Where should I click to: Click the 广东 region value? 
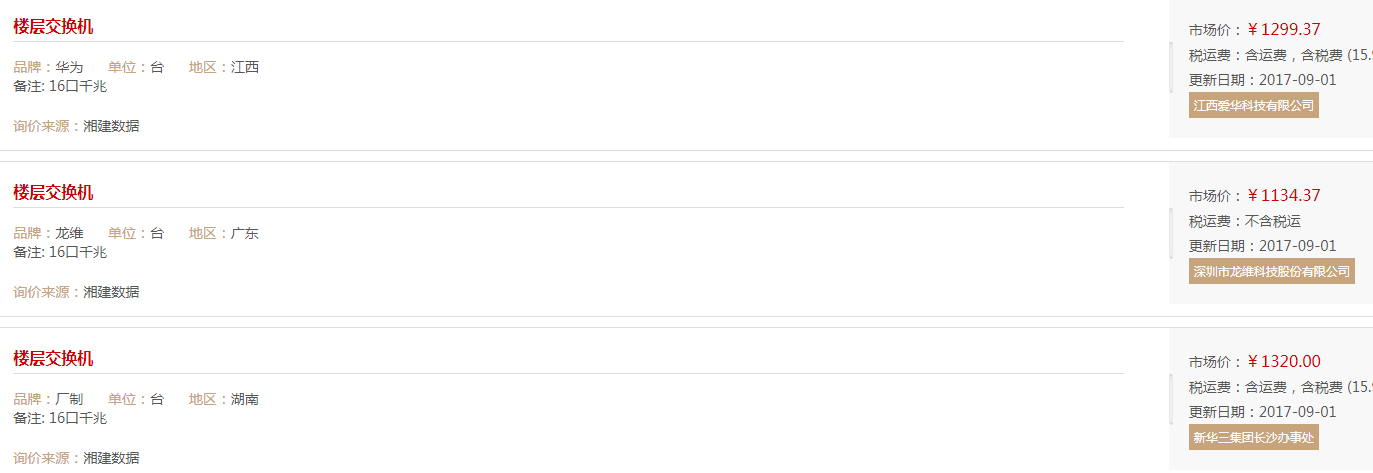point(245,233)
